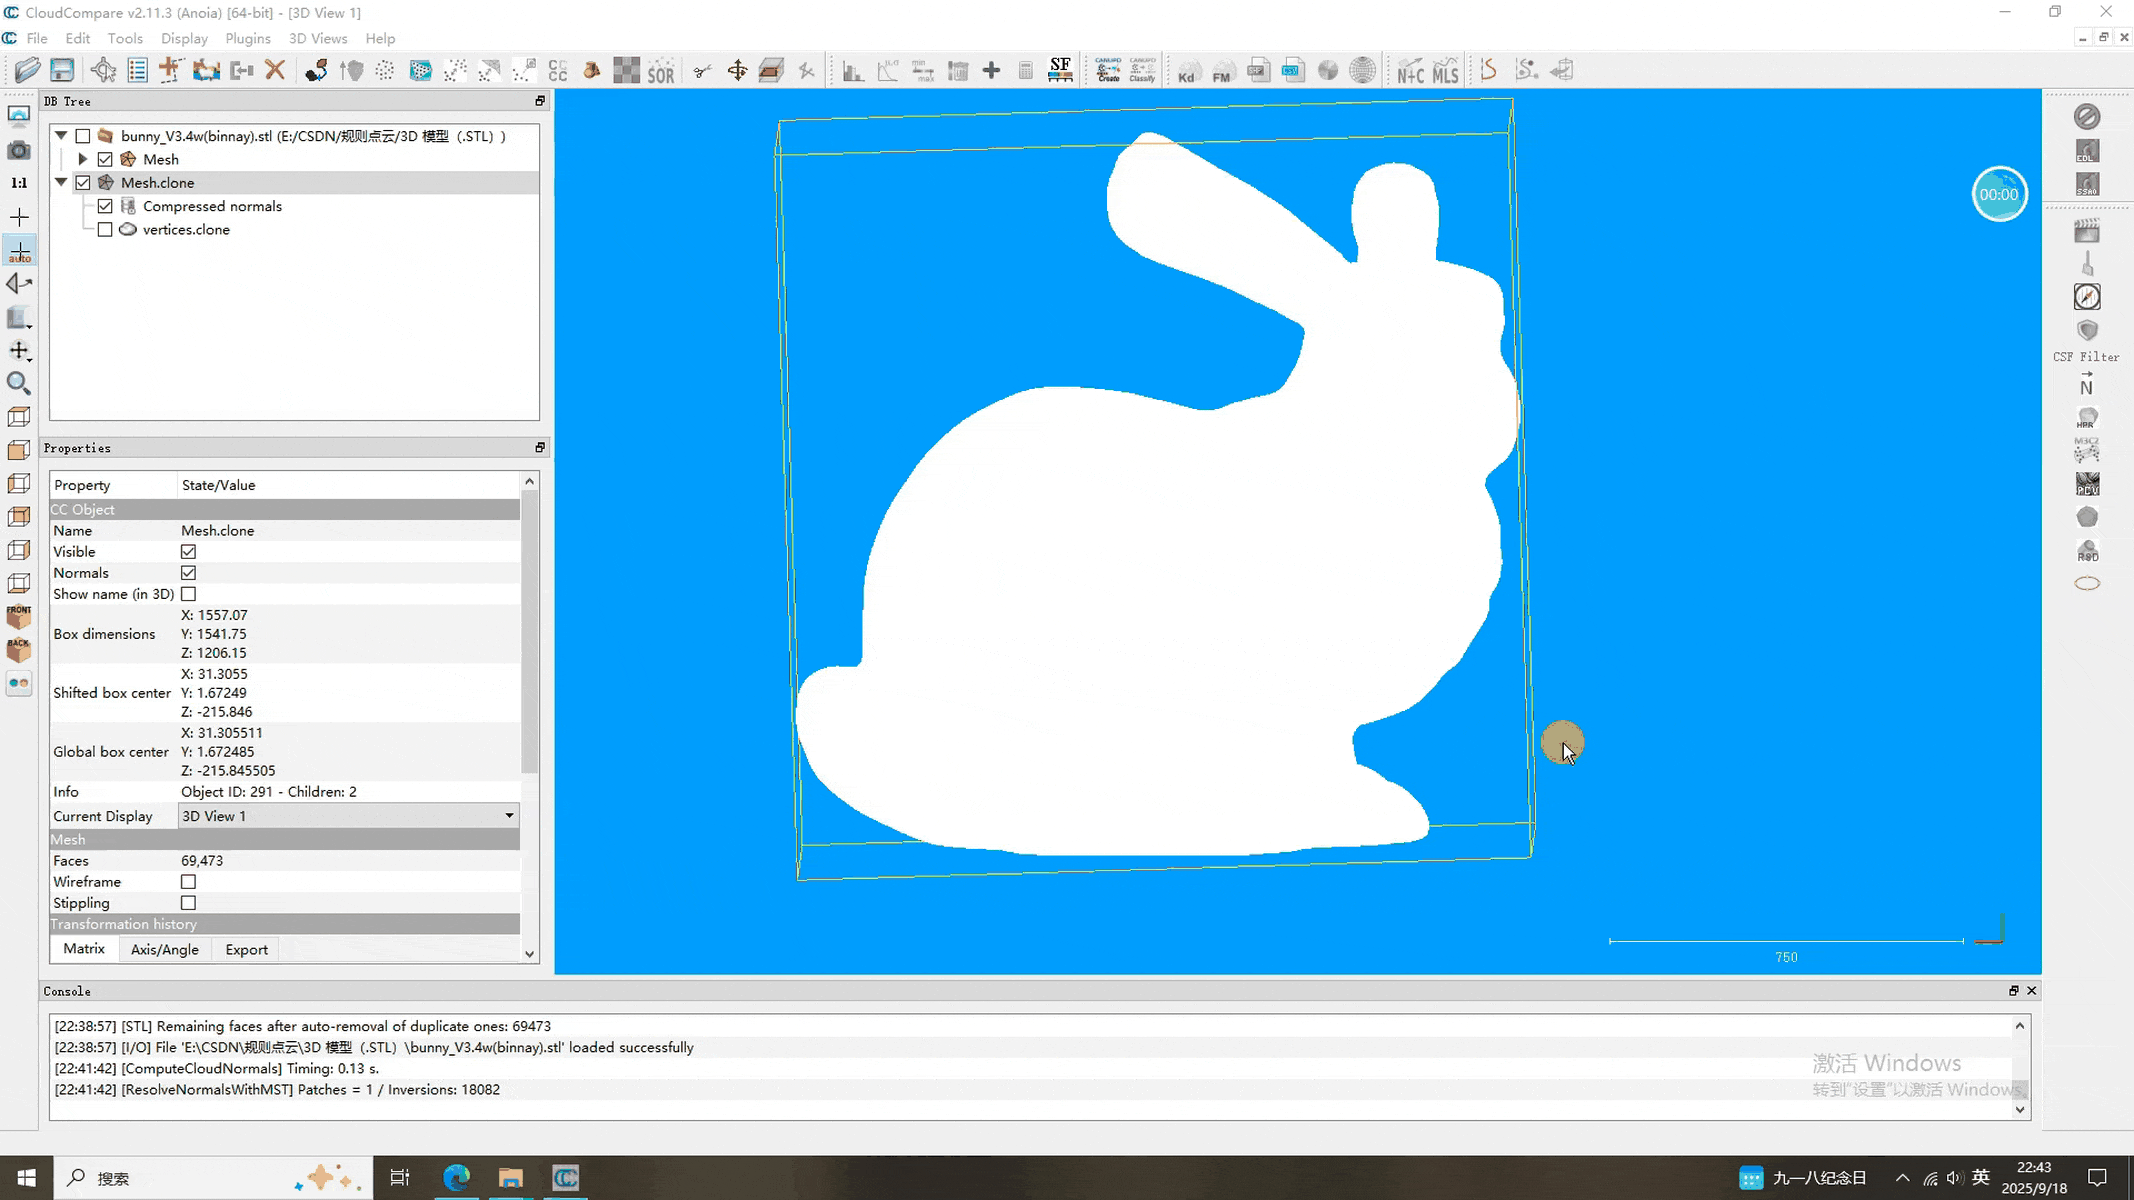Open the Cross Section tool
The width and height of the screenshot is (2134, 1200).
pyautogui.click(x=771, y=70)
